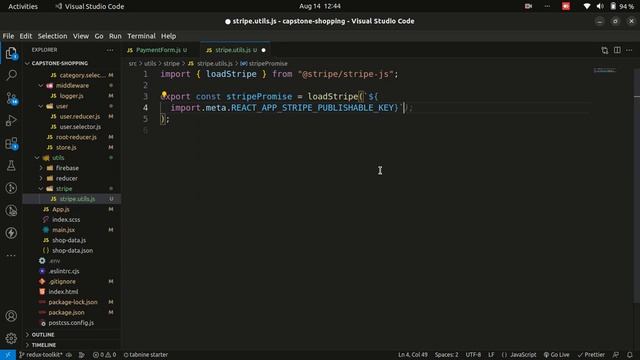Click the Wi-Fi indicator in top bar
This screenshot has height=360, width=640.
pyautogui.click(x=587, y=6)
